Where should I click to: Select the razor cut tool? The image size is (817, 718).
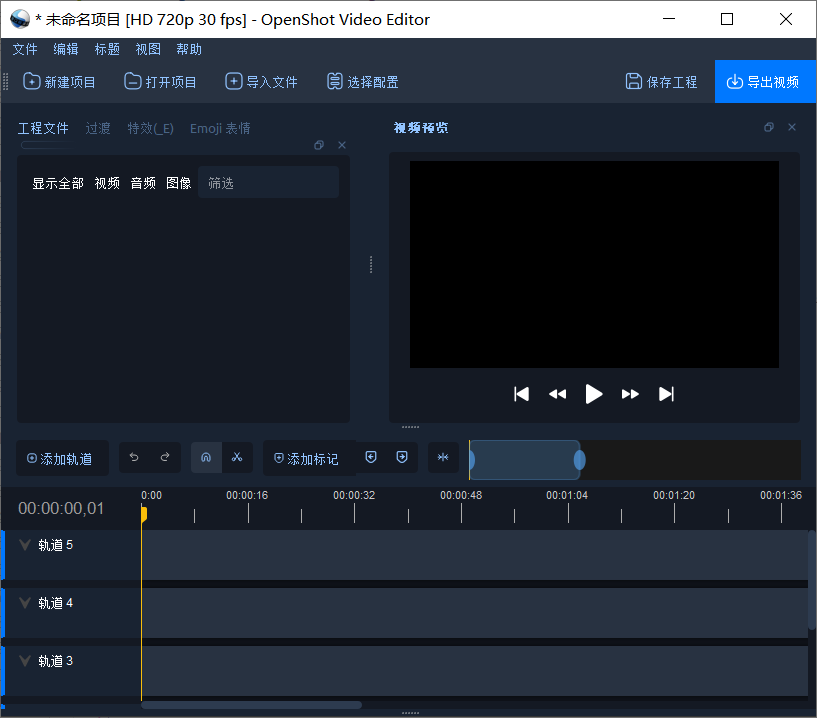[237, 457]
